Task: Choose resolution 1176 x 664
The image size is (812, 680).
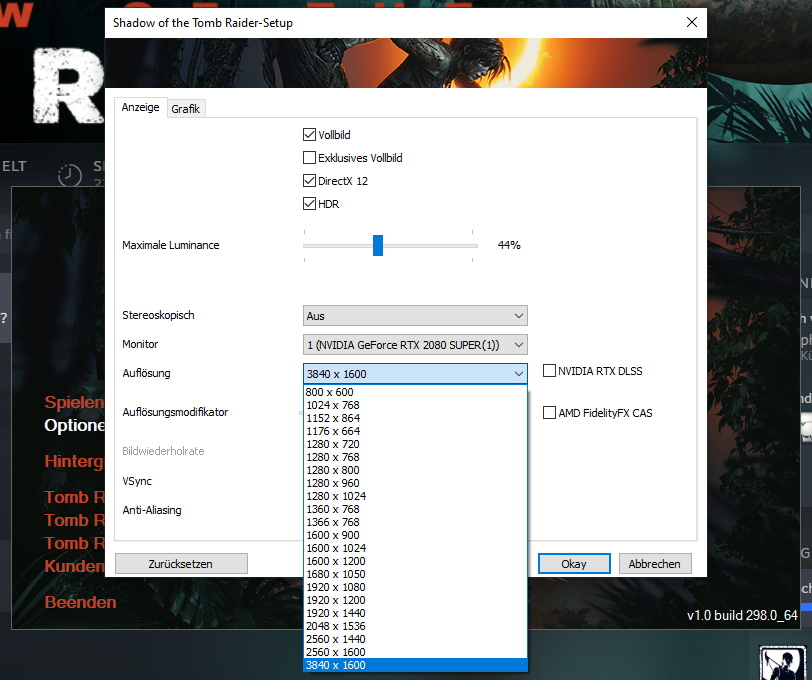Action: pyautogui.click(x=415, y=431)
